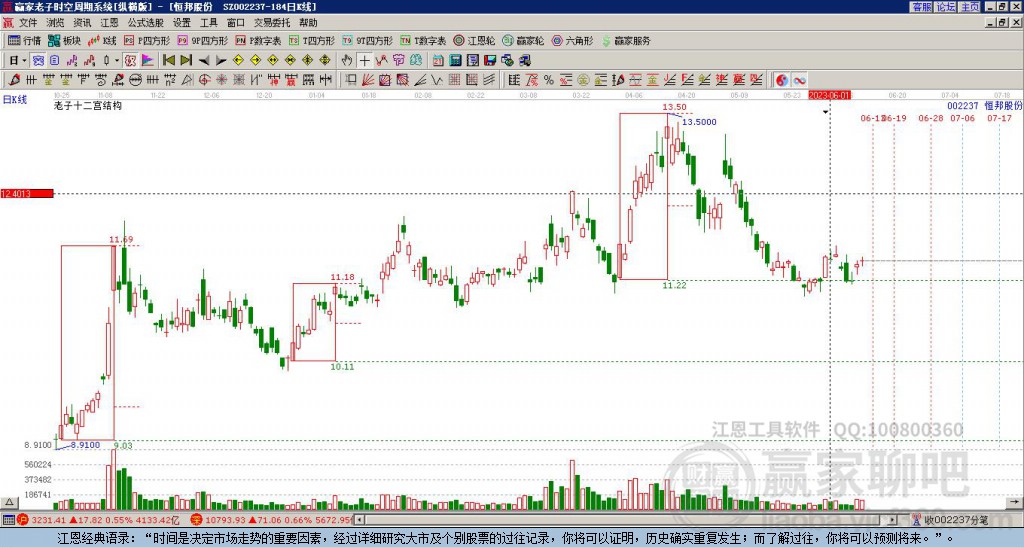
Task: Toggle the crosshair cursor button
Action: pyautogui.click(x=364, y=61)
